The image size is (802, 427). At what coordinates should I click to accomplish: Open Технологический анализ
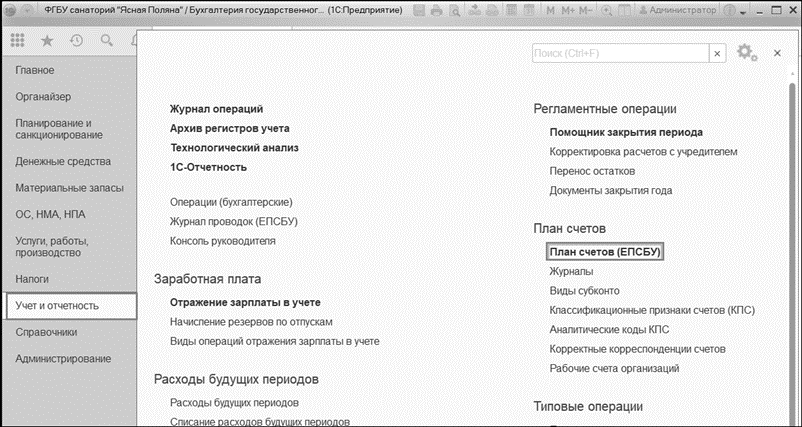[234, 148]
